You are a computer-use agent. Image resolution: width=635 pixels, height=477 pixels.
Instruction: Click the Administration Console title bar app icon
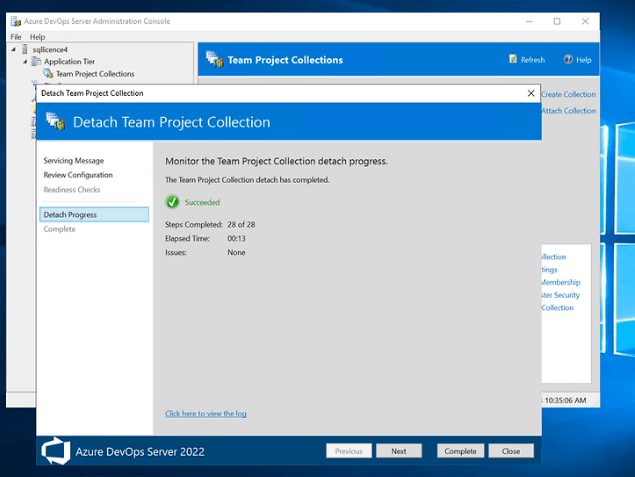click(16, 21)
